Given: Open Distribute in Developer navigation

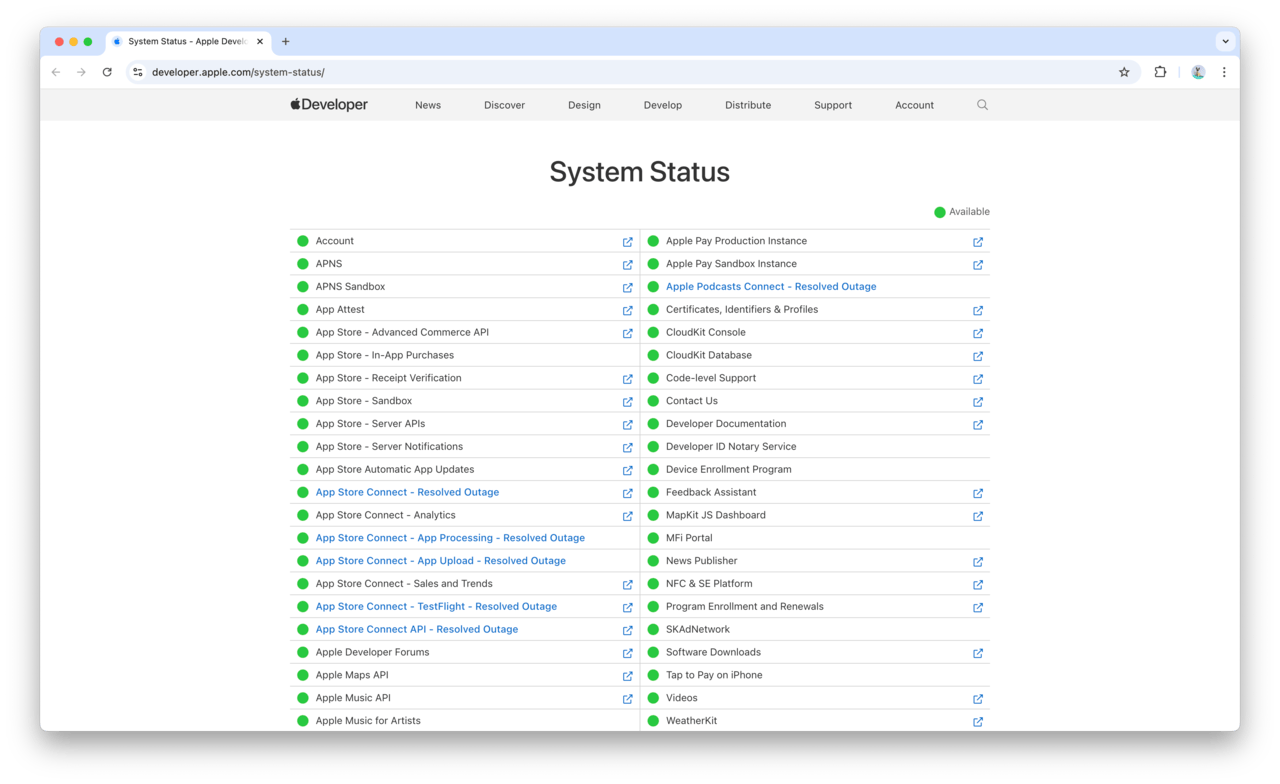Looking at the screenshot, I should (748, 105).
